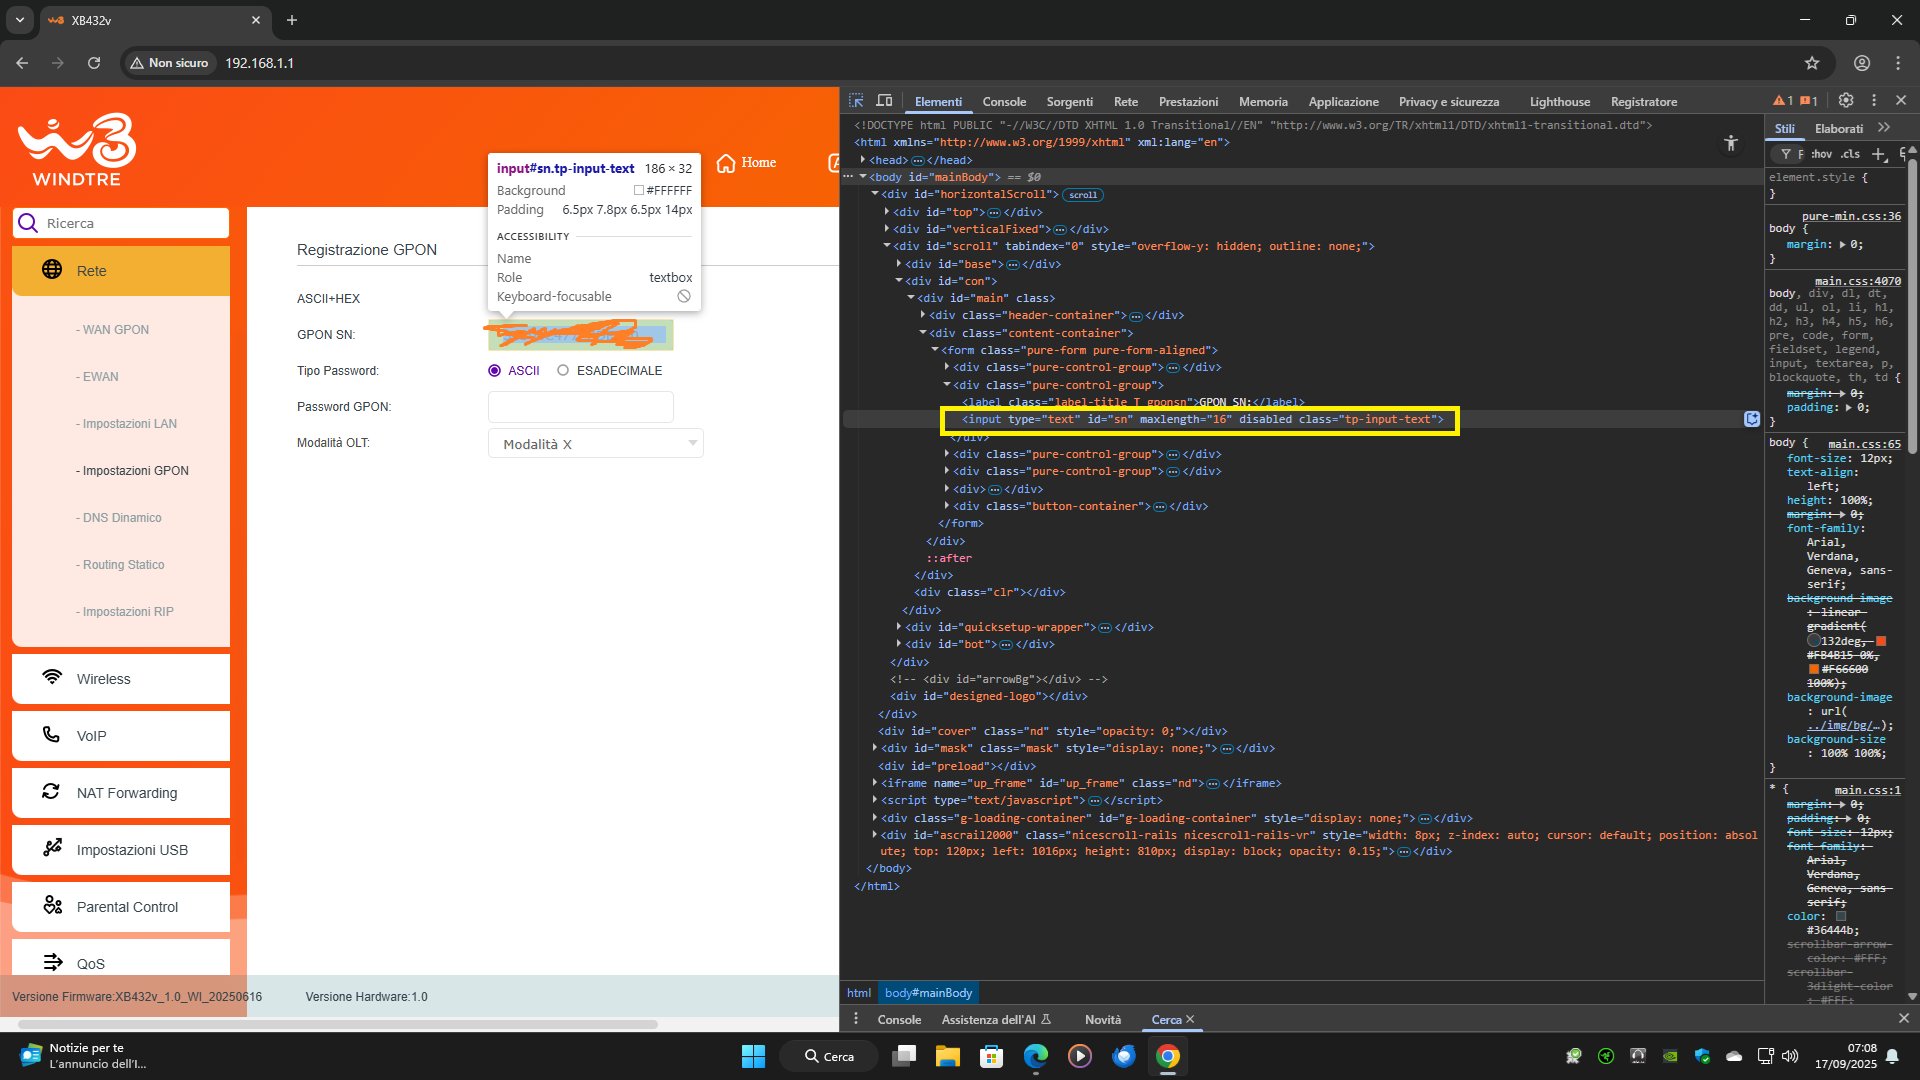Image resolution: width=1920 pixels, height=1080 pixels.
Task: Click the DevTools inspect element picker icon
Action: point(856,101)
